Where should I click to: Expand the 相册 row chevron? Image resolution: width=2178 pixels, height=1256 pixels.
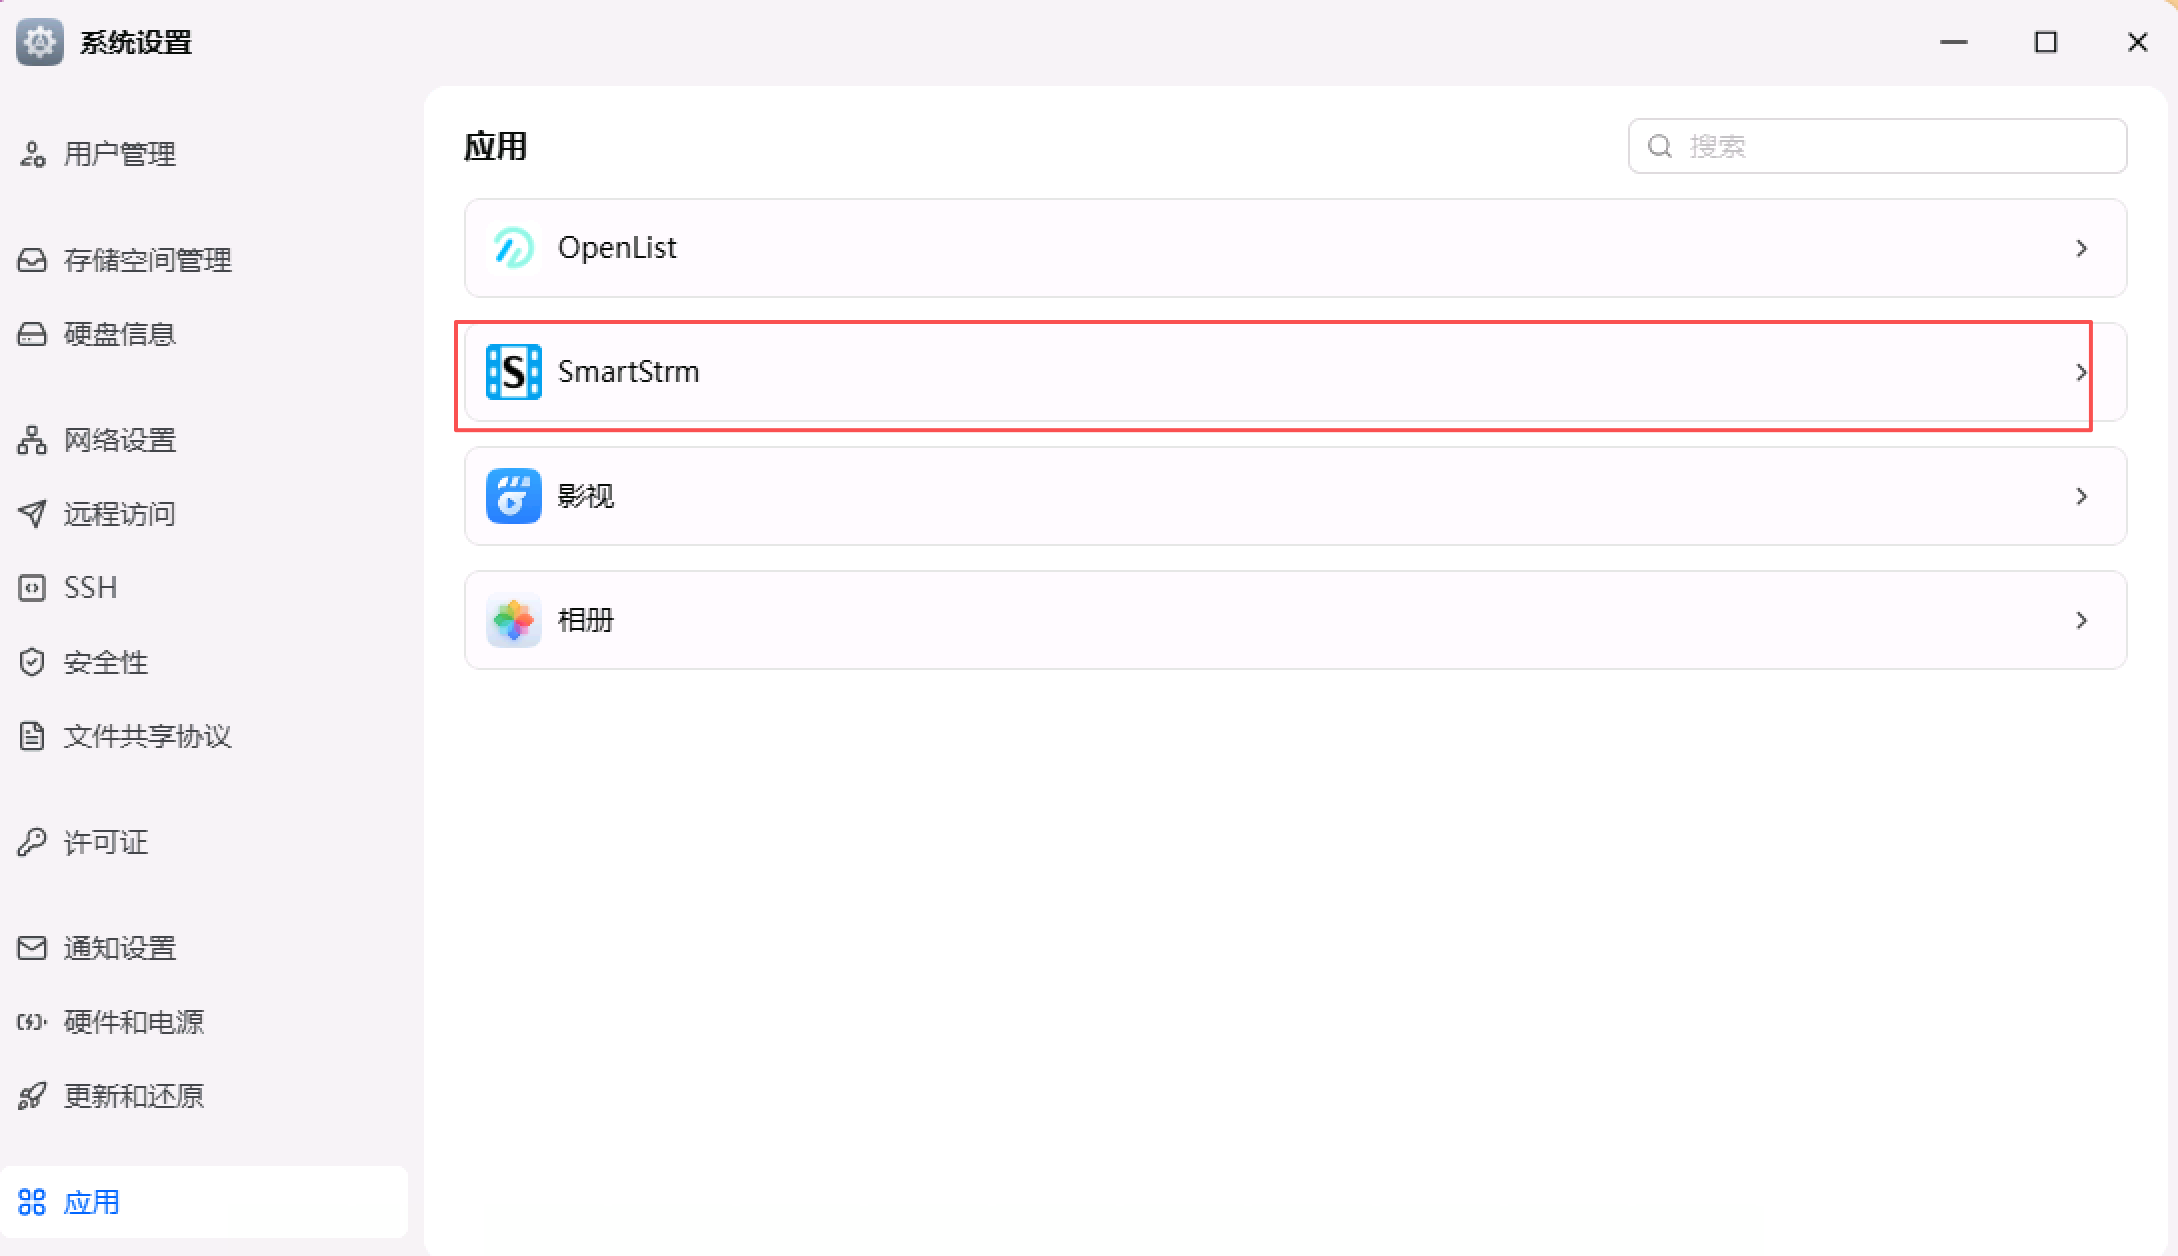tap(2081, 620)
